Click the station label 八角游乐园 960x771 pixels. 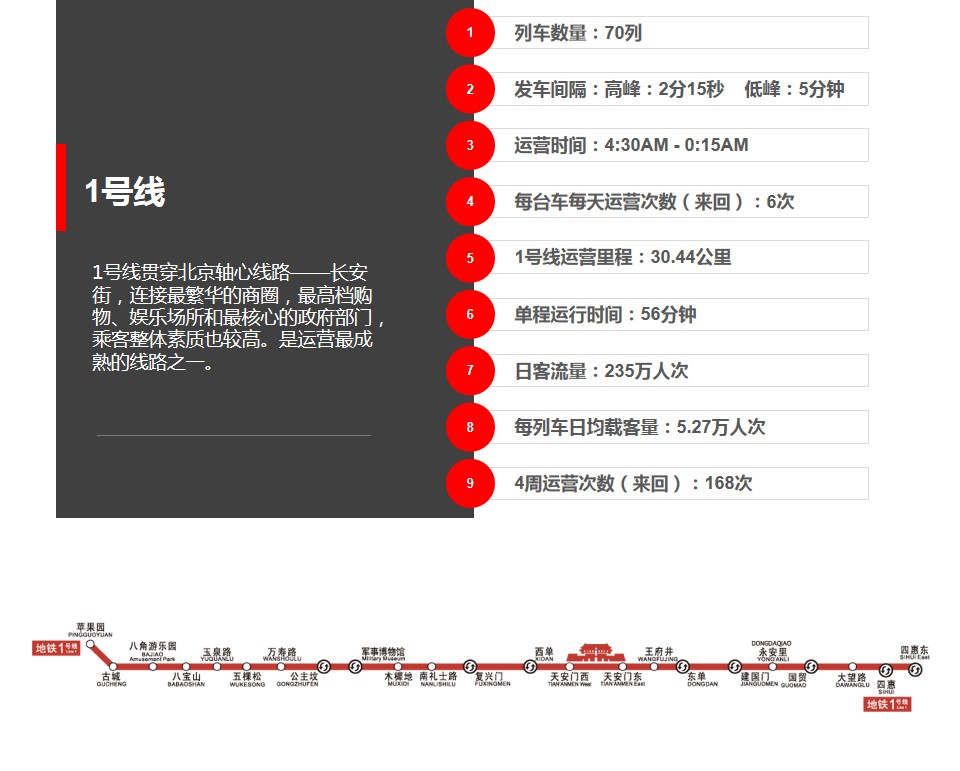click(x=152, y=652)
